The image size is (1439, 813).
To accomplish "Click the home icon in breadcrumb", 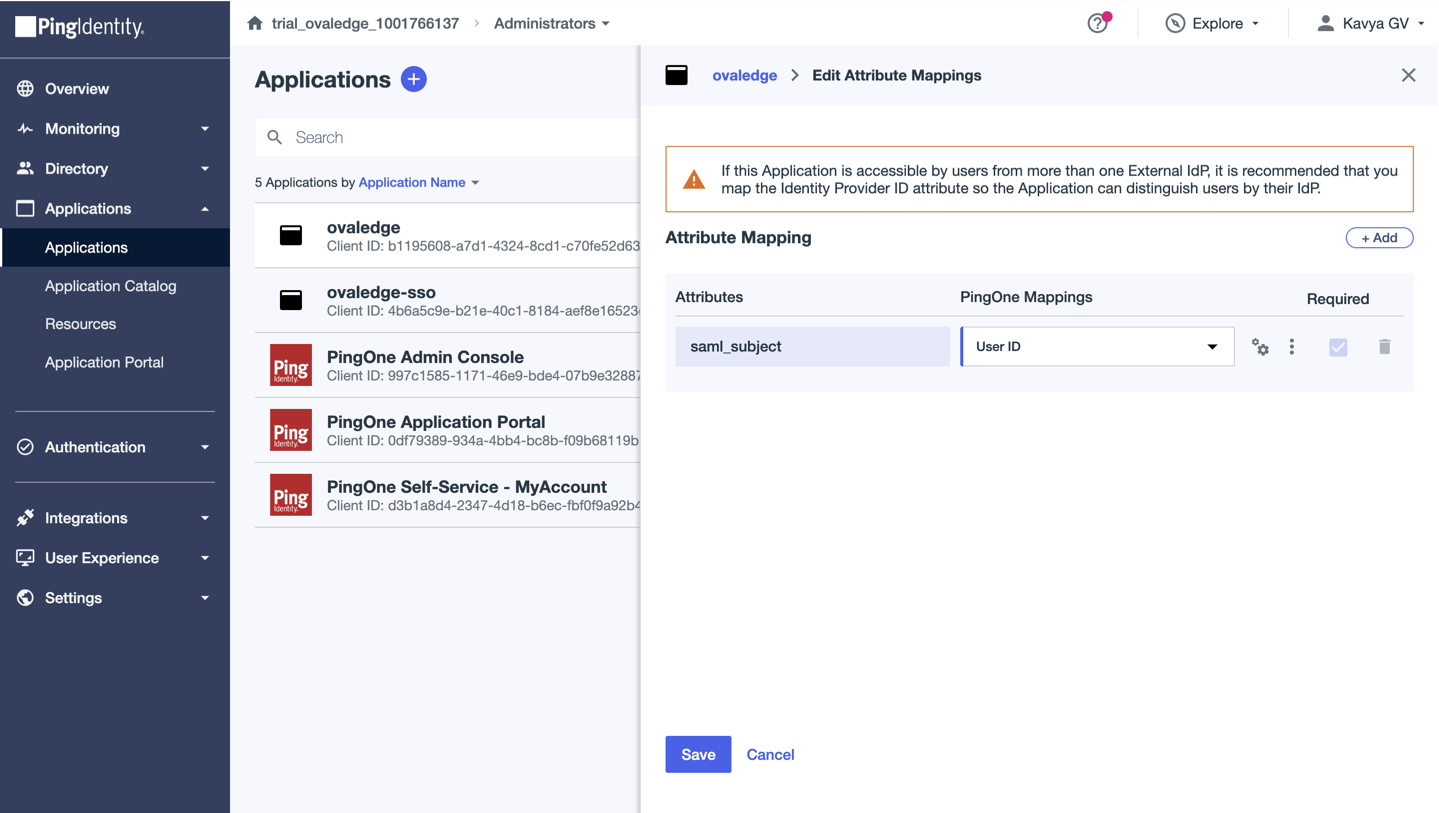I will 255,23.
